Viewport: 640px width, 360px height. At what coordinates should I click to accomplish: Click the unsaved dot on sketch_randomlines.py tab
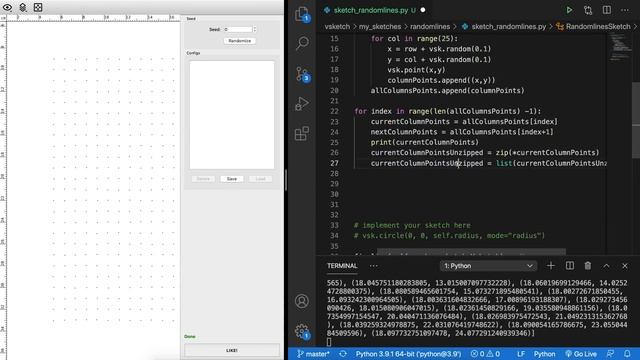423,10
